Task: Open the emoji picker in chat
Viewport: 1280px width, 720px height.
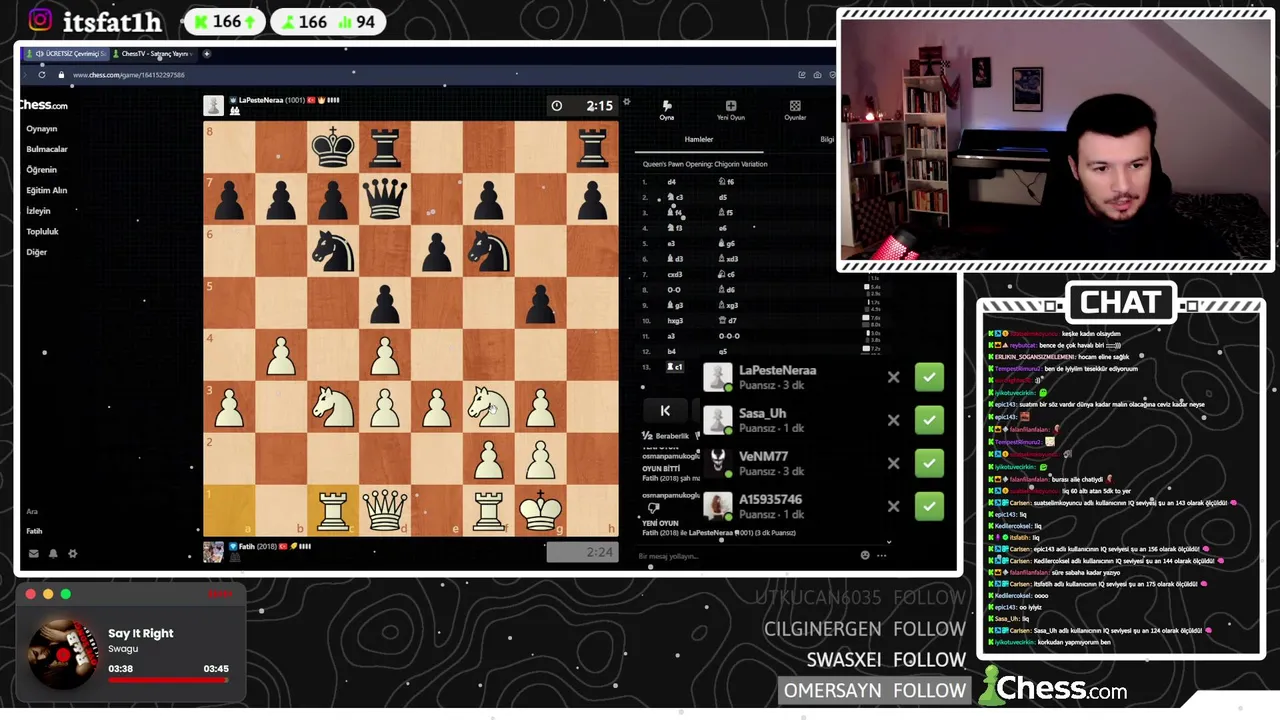Action: click(x=865, y=555)
